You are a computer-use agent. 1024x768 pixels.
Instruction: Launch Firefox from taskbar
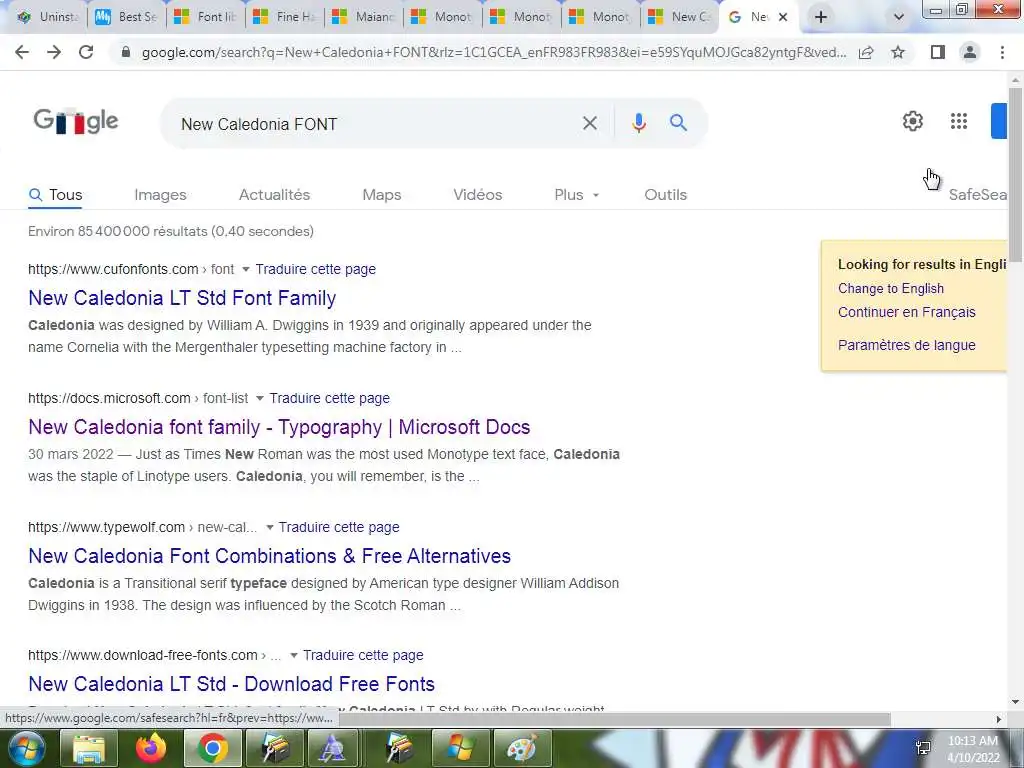tap(150, 748)
